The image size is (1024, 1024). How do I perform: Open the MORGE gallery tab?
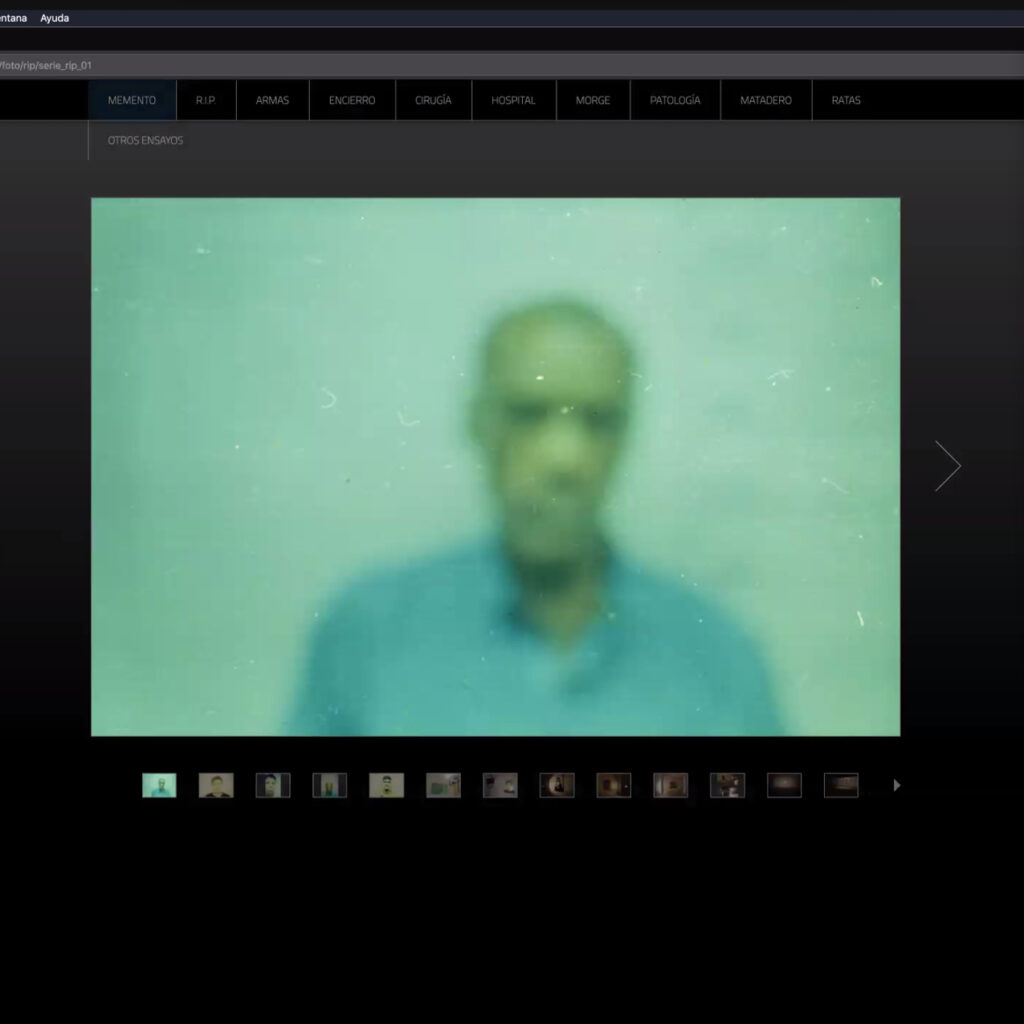pos(593,100)
